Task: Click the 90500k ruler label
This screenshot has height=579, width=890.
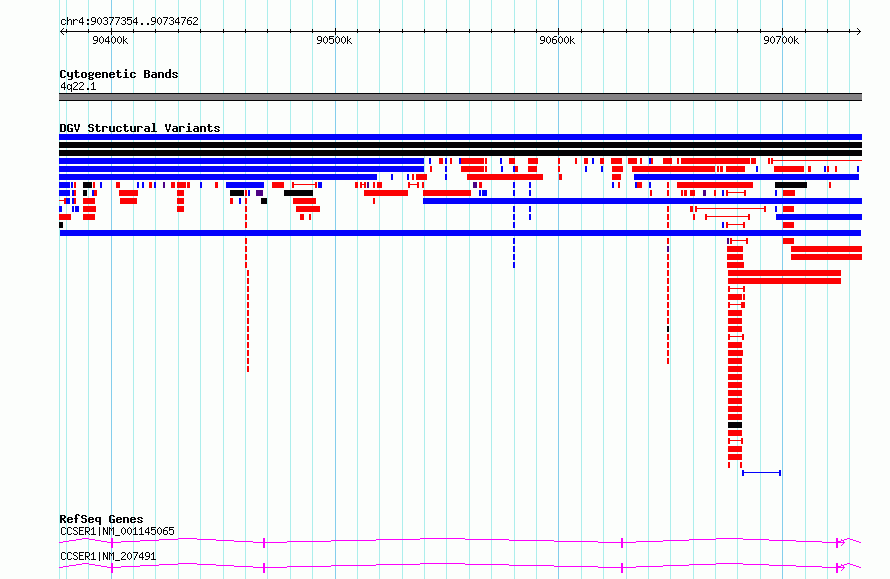Action: click(x=334, y=40)
